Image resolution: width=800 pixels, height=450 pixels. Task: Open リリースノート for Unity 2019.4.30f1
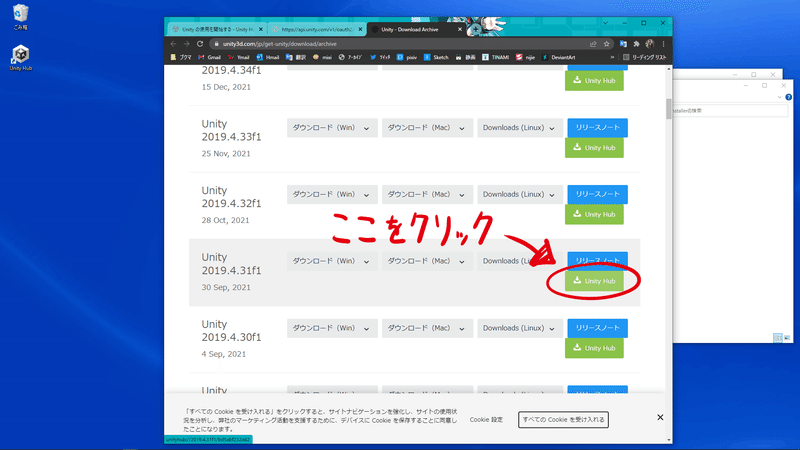pos(597,328)
